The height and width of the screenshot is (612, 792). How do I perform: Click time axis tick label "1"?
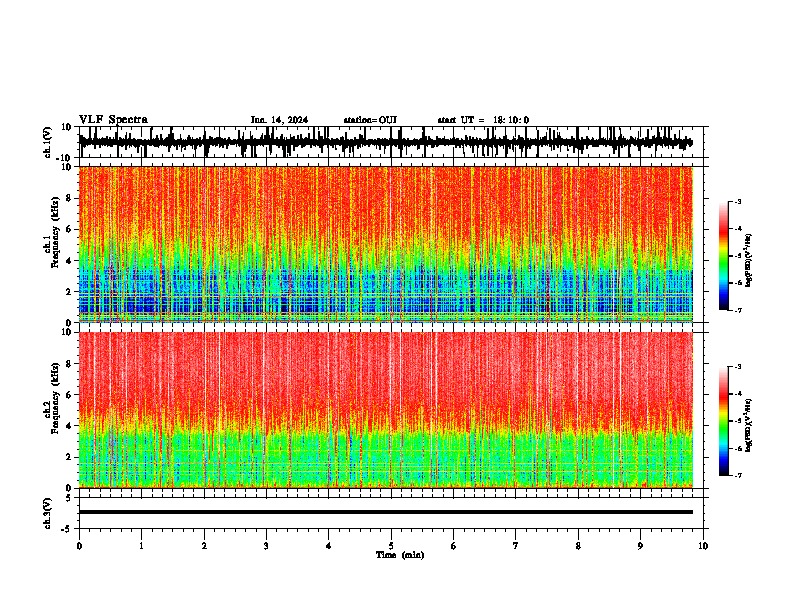coord(141,546)
